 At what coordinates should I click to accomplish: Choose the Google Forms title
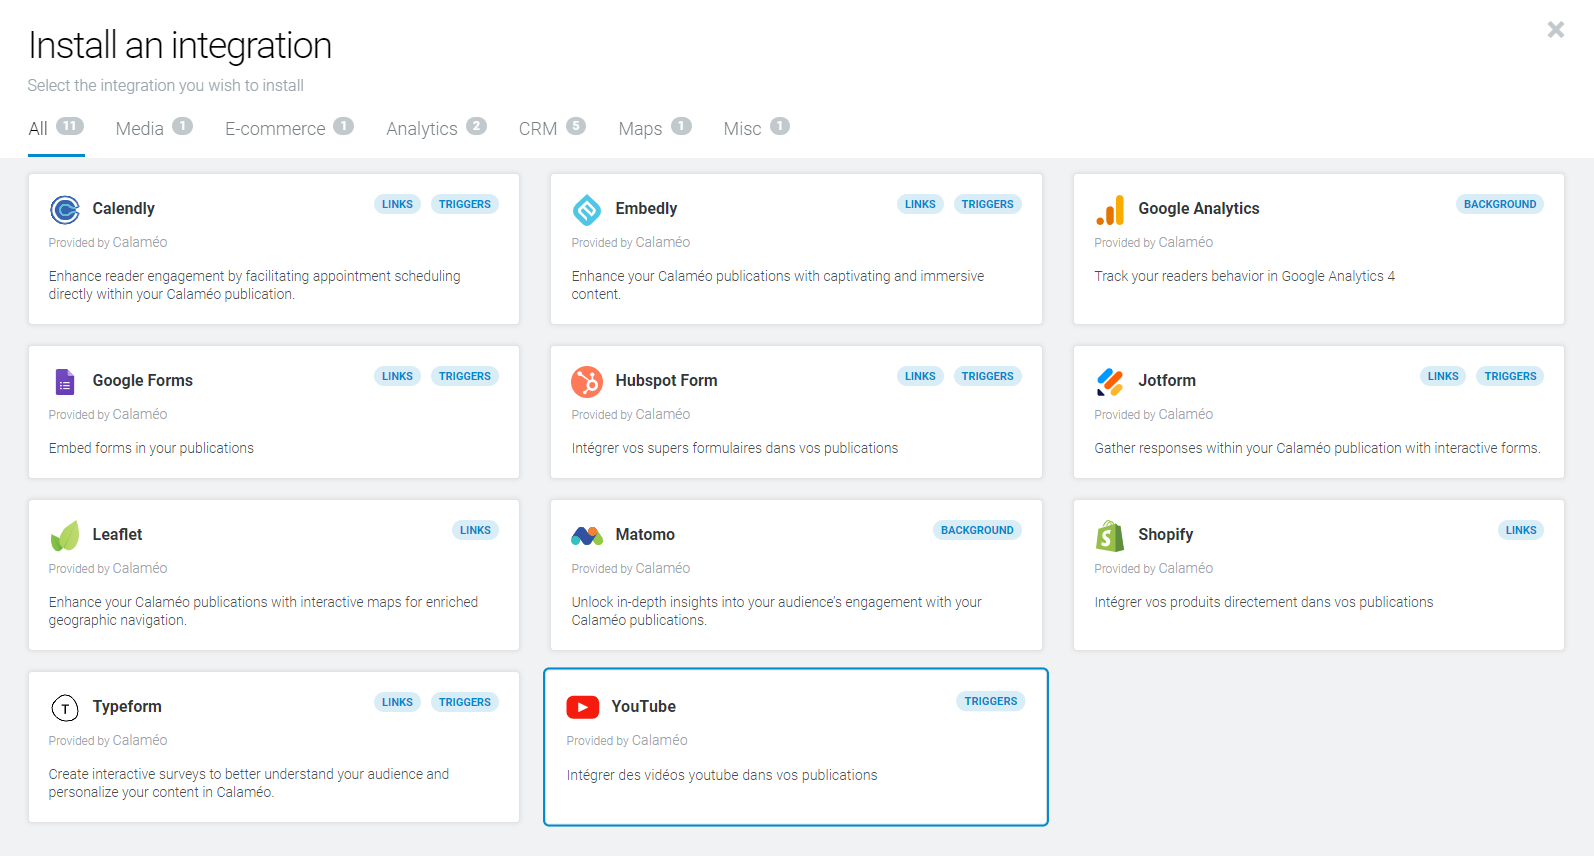[143, 380]
